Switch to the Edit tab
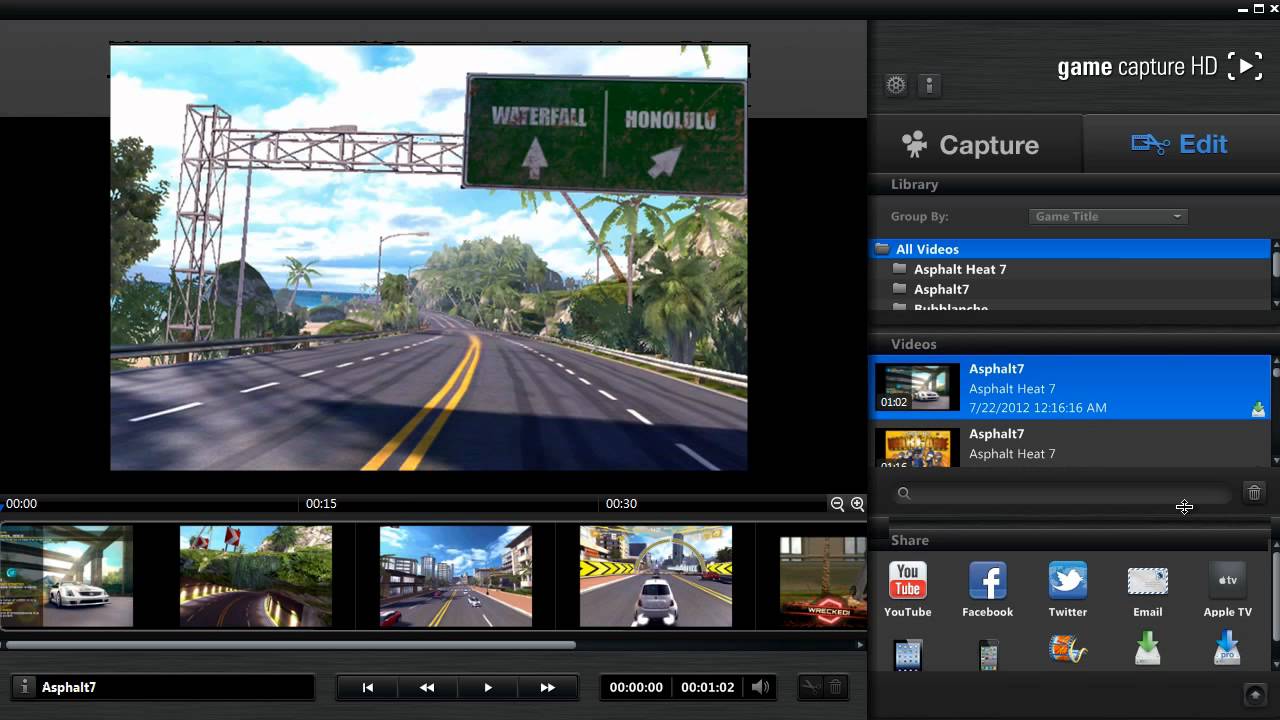The height and width of the screenshot is (720, 1280). click(1181, 144)
